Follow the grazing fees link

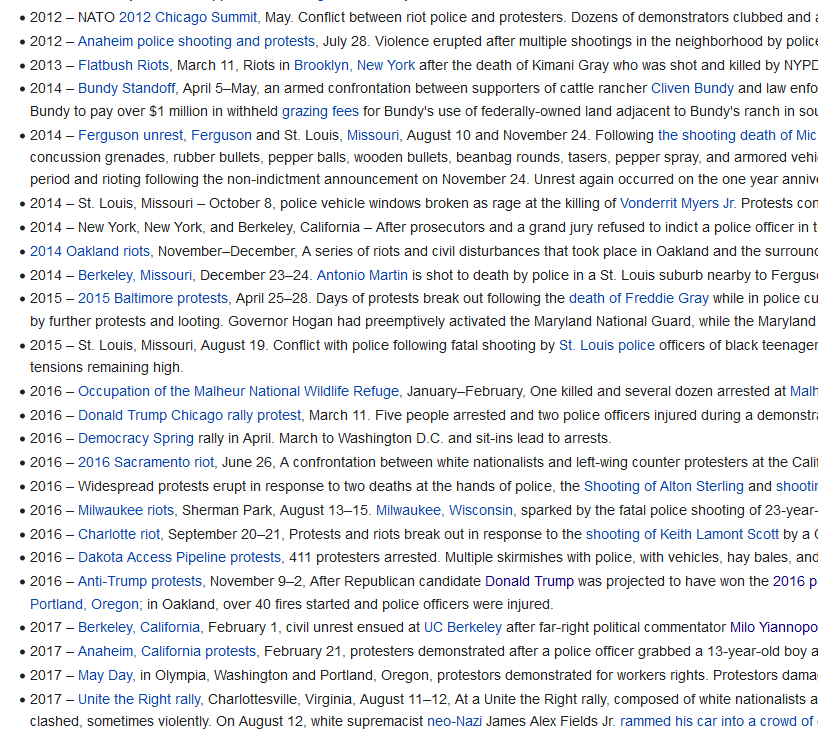tap(320, 111)
